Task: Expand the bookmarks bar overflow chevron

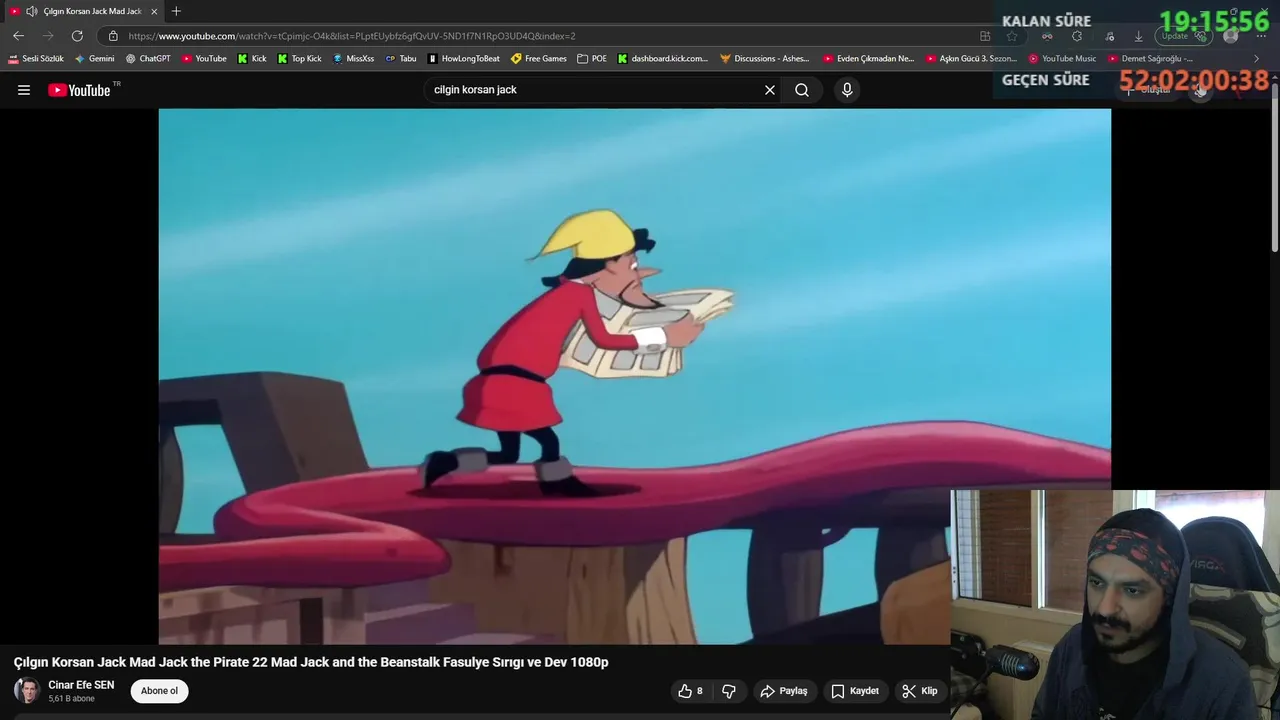Action: tap(1257, 59)
